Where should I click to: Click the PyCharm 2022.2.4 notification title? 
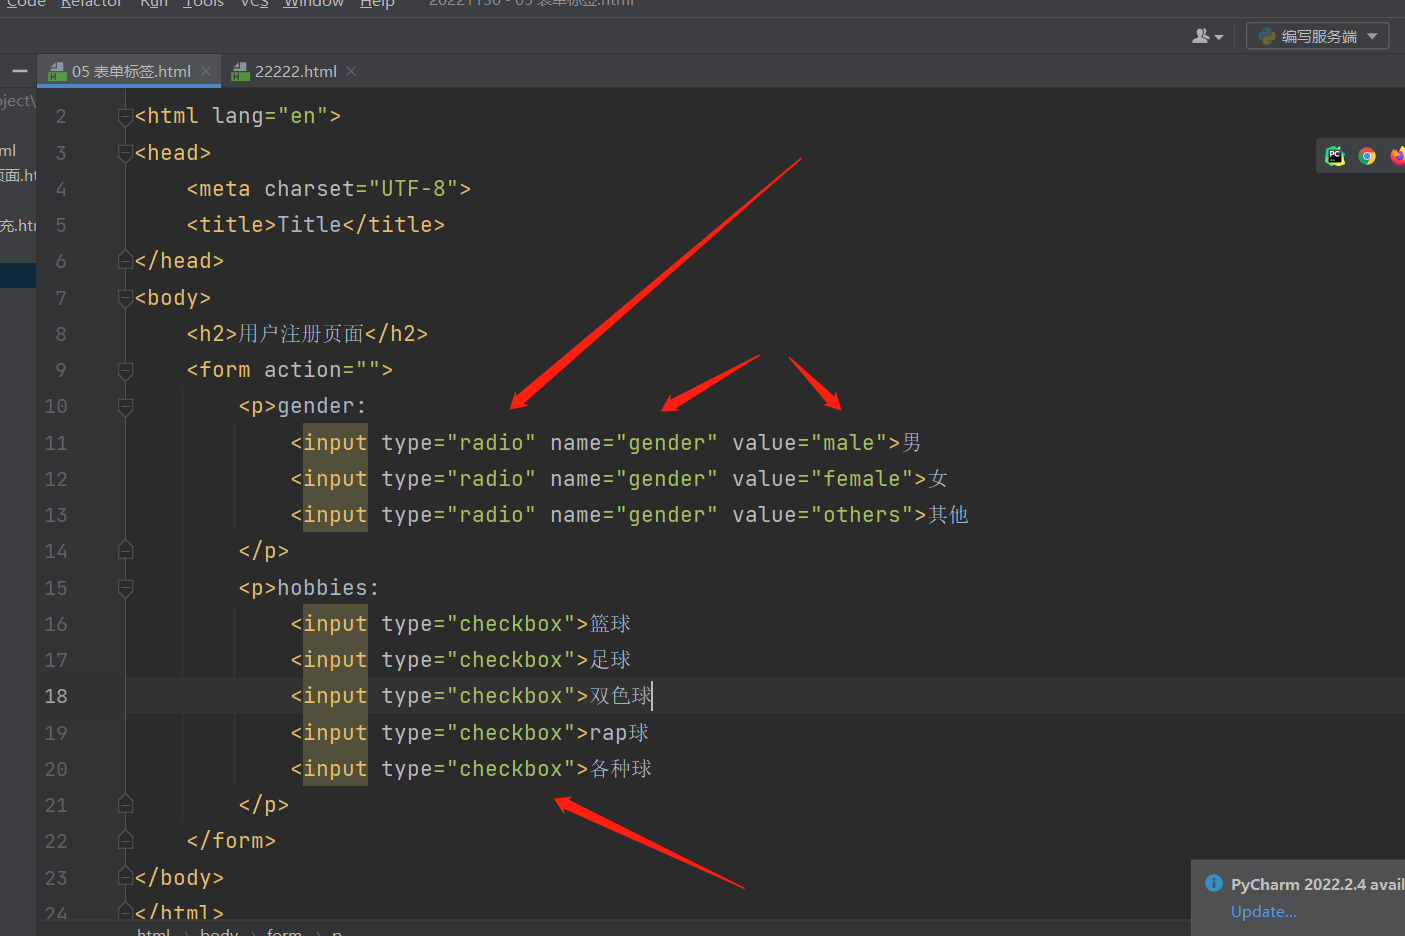[x=1317, y=884]
